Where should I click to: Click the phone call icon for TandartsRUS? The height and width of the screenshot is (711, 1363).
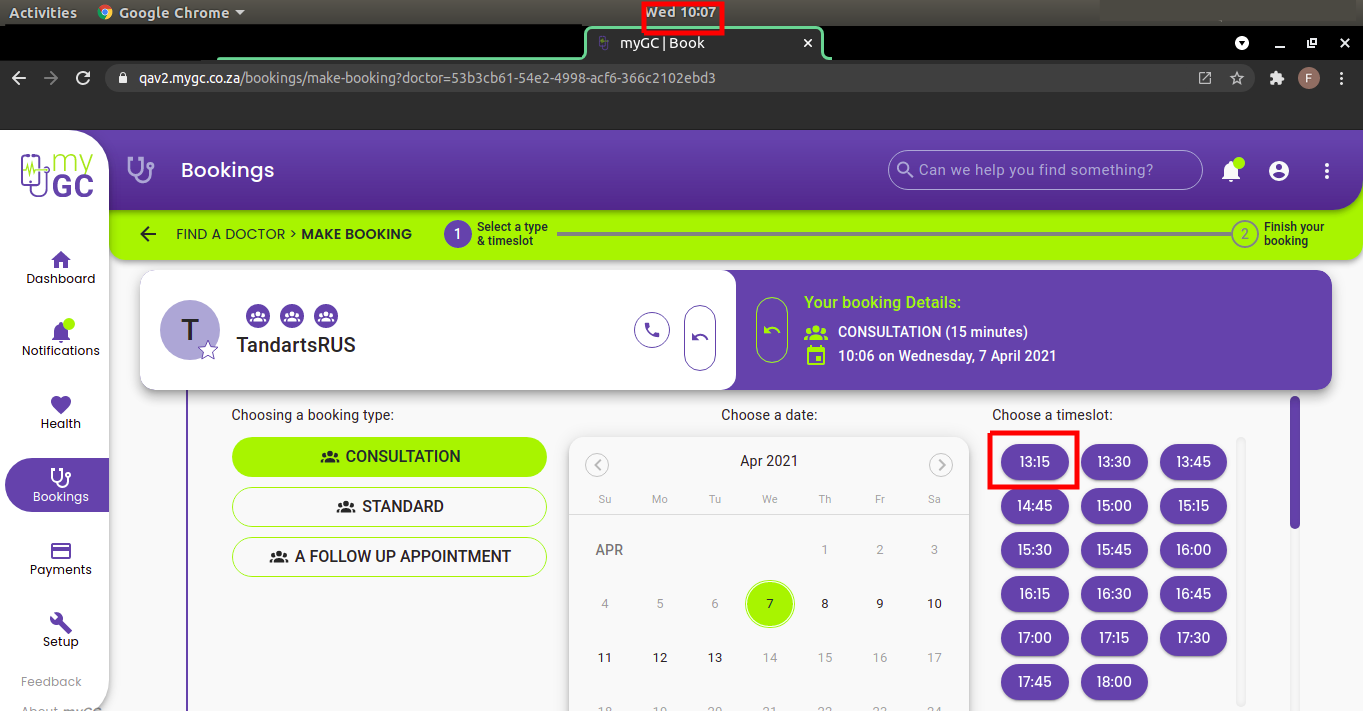pyautogui.click(x=652, y=330)
